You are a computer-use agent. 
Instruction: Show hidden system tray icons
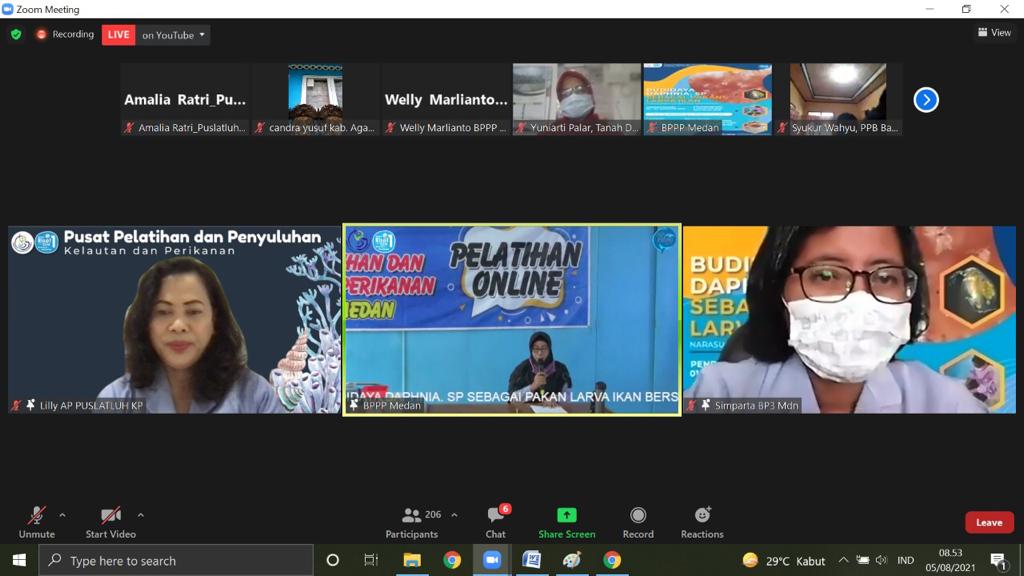point(843,560)
